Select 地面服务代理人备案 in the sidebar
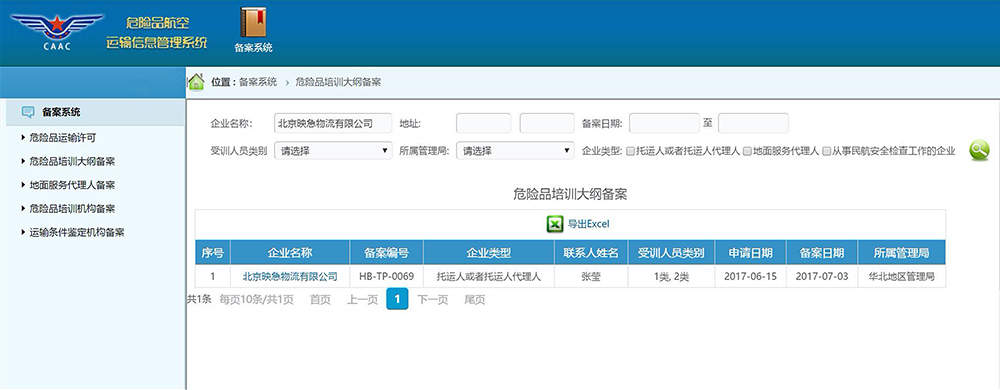Viewport: 1000px width, 390px height. (72, 185)
